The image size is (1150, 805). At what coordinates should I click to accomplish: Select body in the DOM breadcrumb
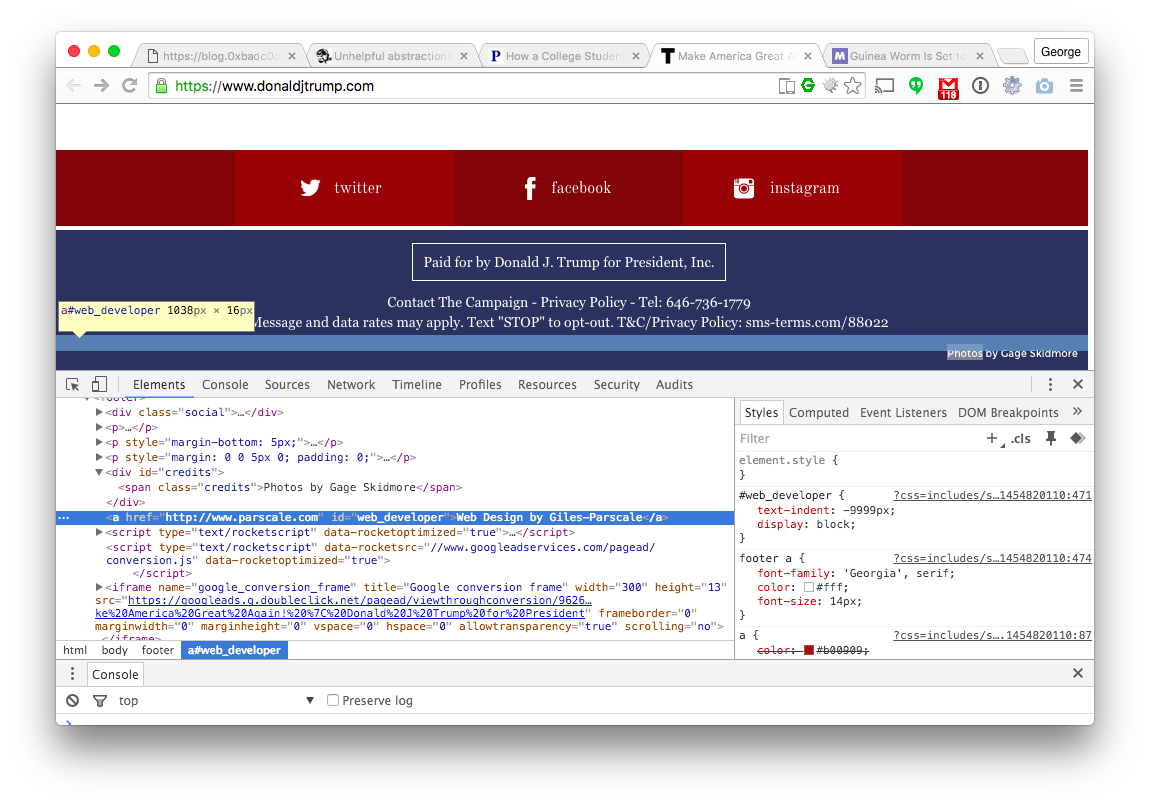[114, 650]
